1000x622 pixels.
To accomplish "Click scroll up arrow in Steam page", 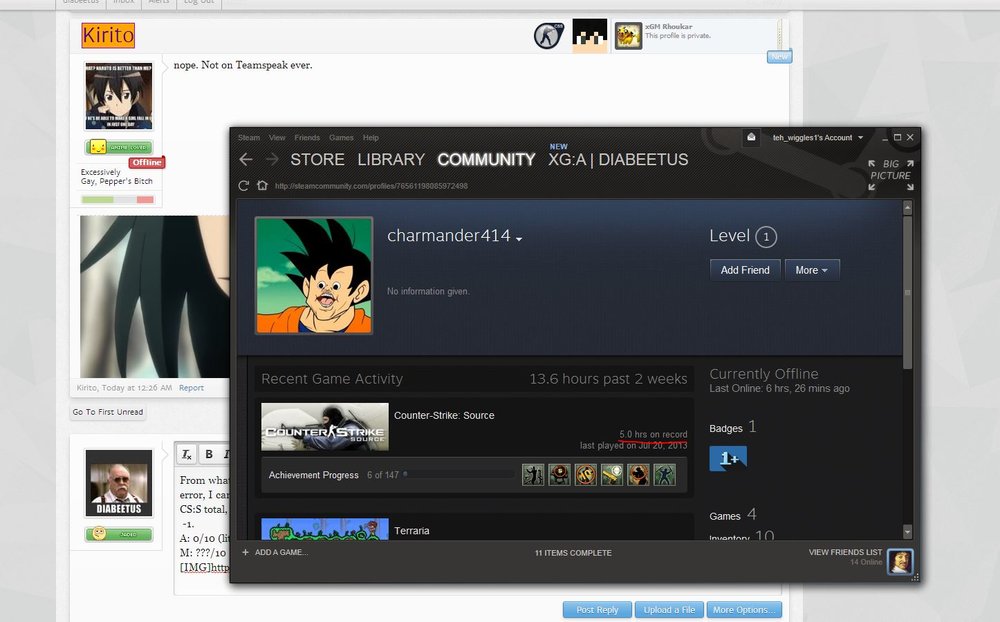I will pos(908,208).
